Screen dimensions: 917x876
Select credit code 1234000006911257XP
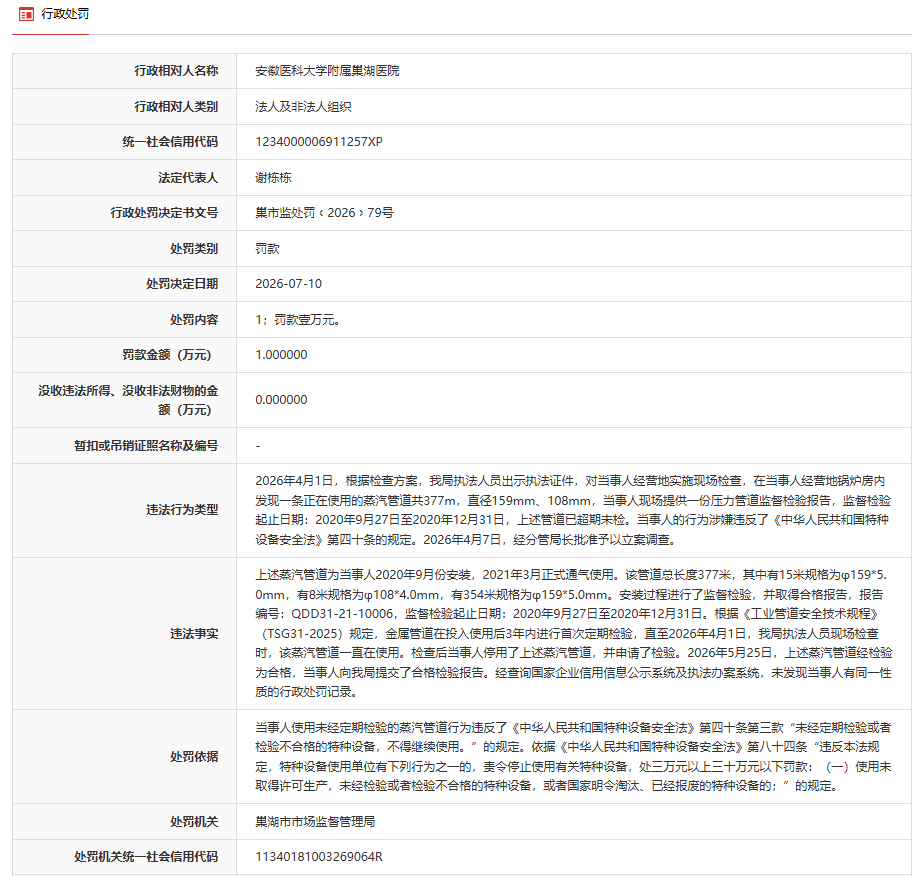pyautogui.click(x=319, y=142)
